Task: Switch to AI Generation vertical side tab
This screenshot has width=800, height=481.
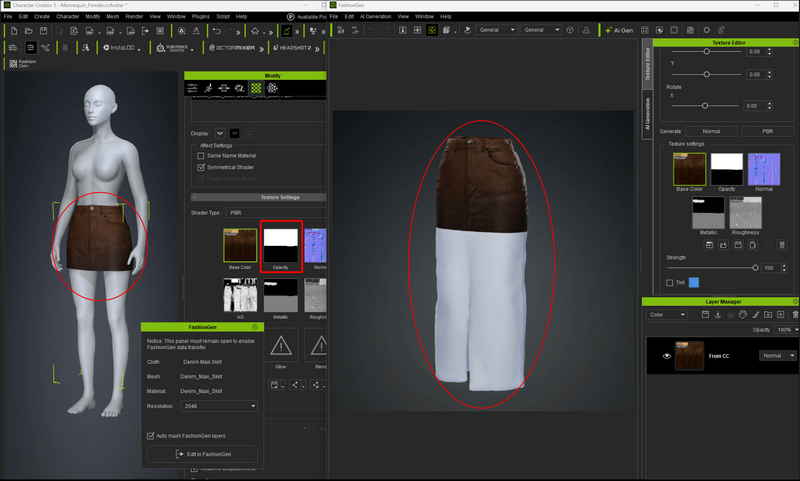Action: [x=647, y=113]
